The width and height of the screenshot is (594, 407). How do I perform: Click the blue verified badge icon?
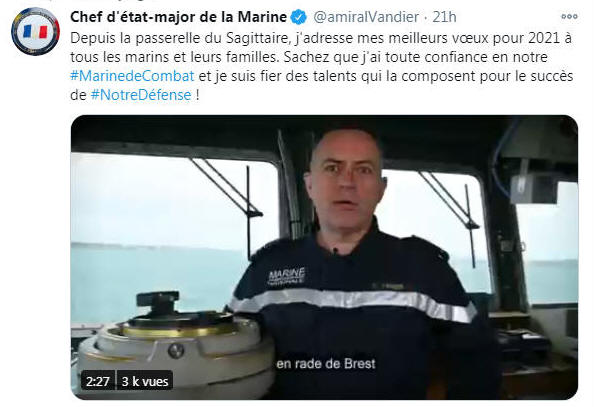299,17
